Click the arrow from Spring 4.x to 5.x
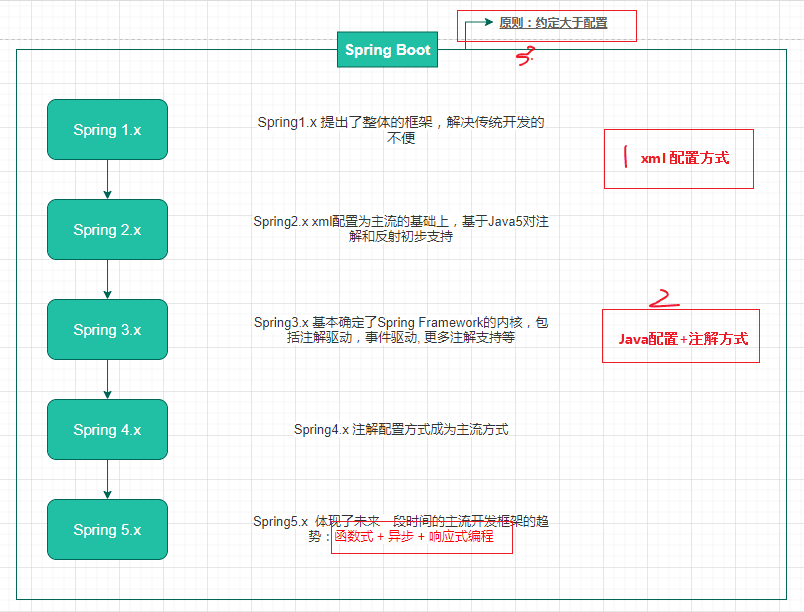Screen dimensions: 804x612 [107, 480]
